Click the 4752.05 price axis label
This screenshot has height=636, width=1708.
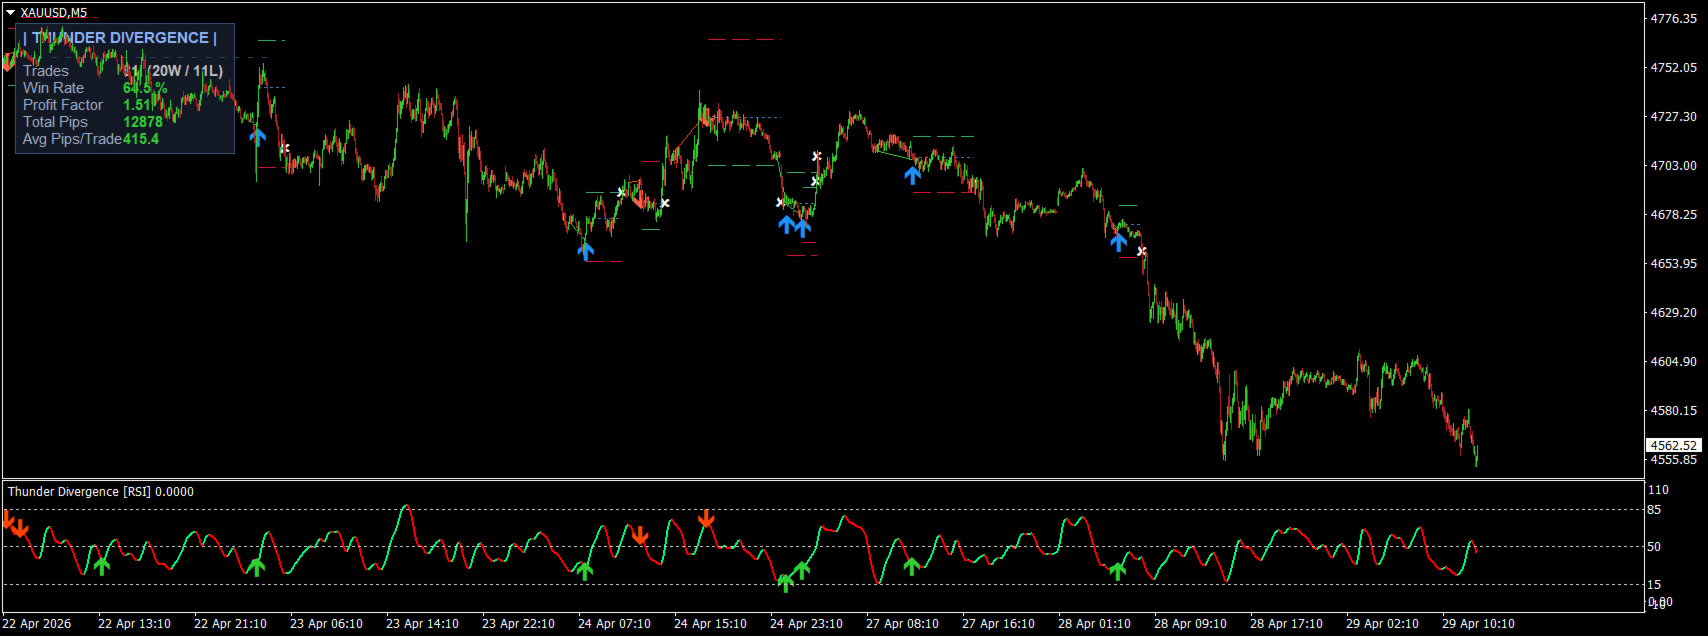click(x=1673, y=67)
